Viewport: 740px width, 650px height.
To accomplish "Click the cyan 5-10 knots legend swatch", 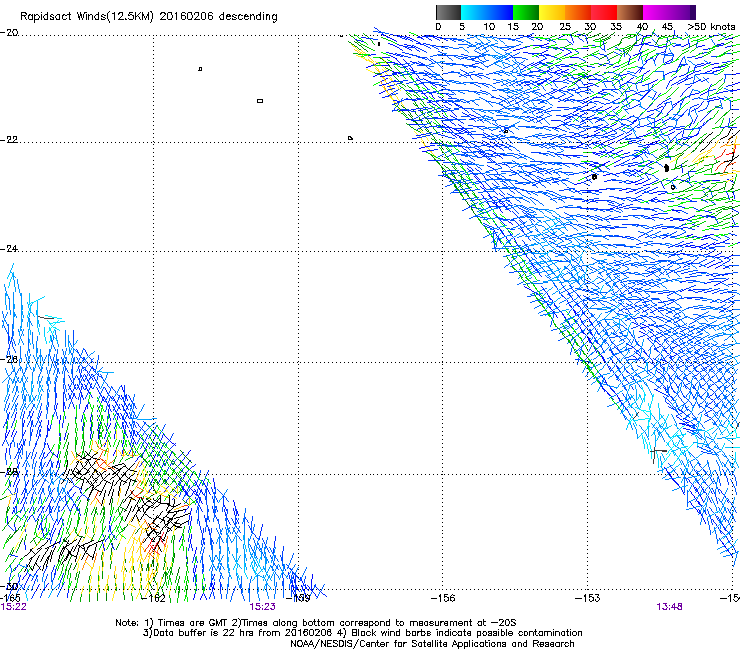I will pyautogui.click(x=473, y=12).
